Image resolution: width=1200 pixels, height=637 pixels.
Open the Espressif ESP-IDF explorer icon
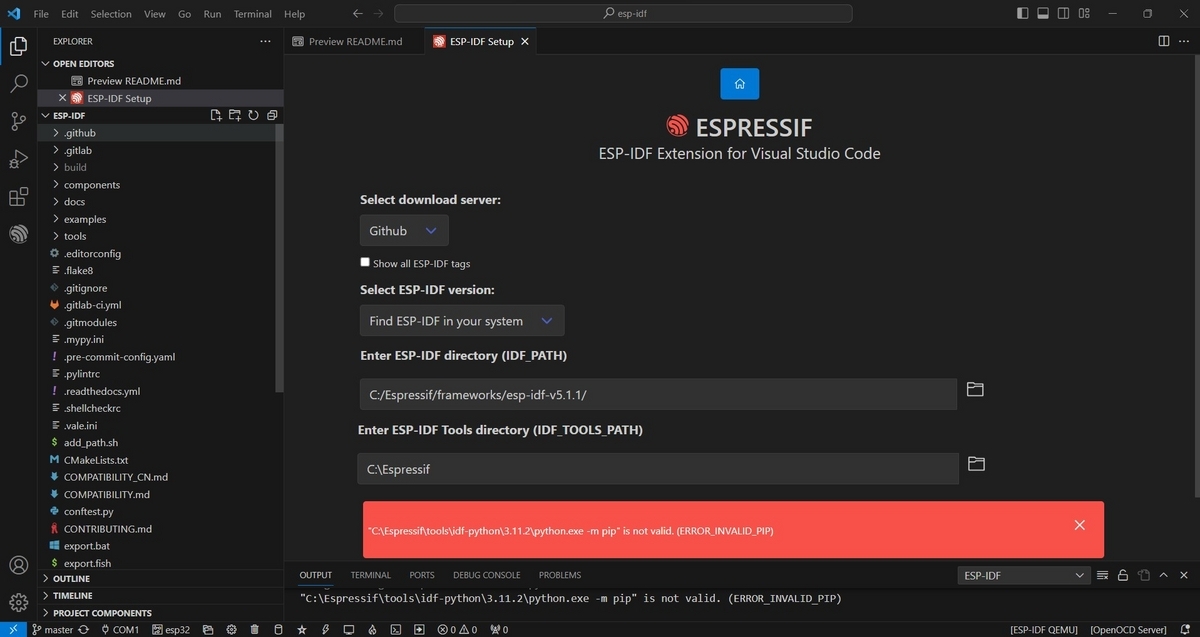tap(18, 234)
